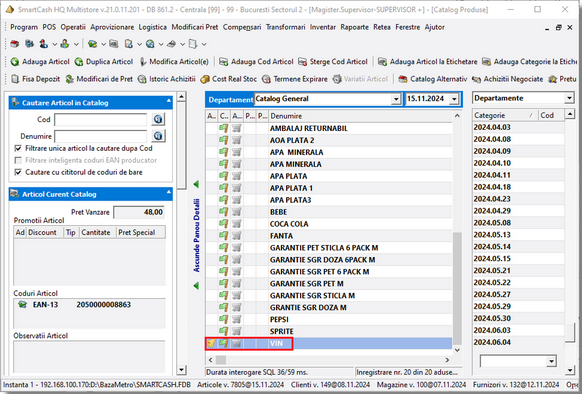Click the Cost Real Stoc coins icon

click(x=205, y=79)
